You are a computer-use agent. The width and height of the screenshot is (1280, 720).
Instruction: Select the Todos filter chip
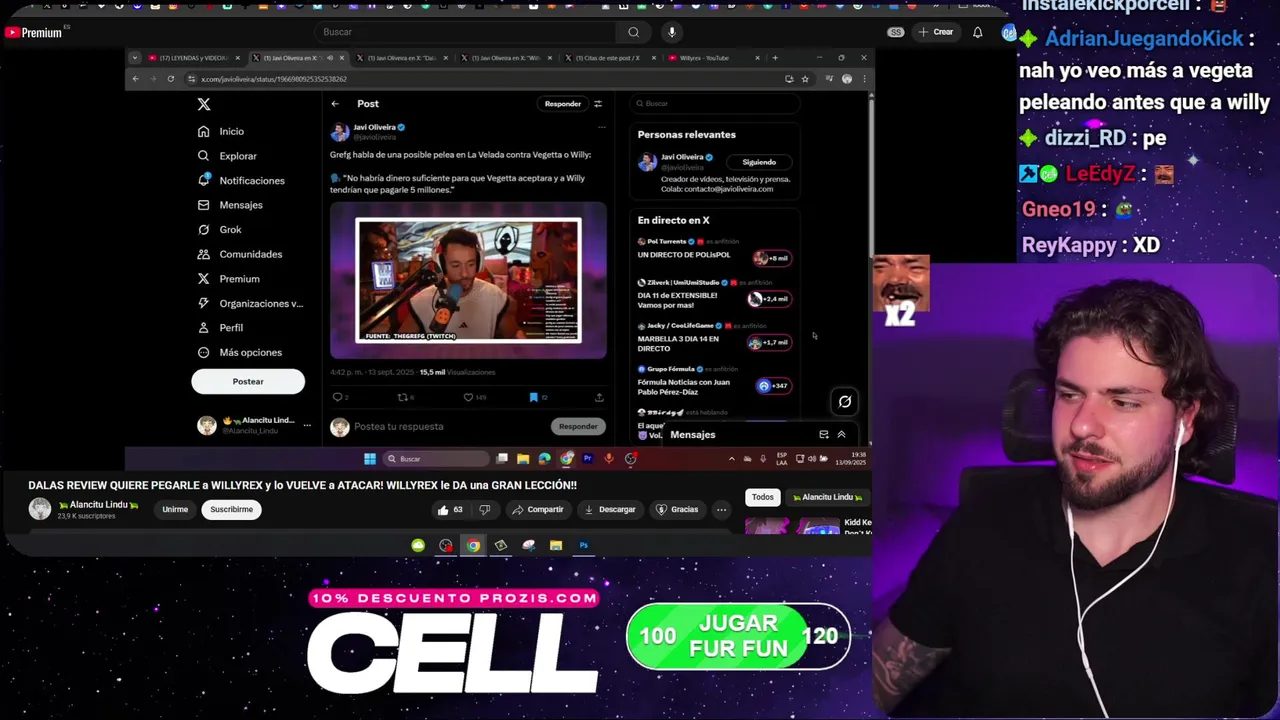[763, 497]
